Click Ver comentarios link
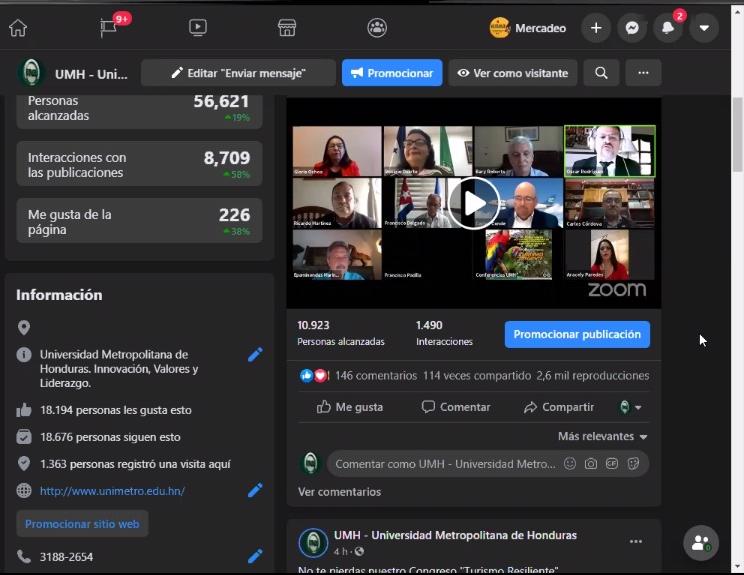The image size is (744, 575). [x=339, y=492]
